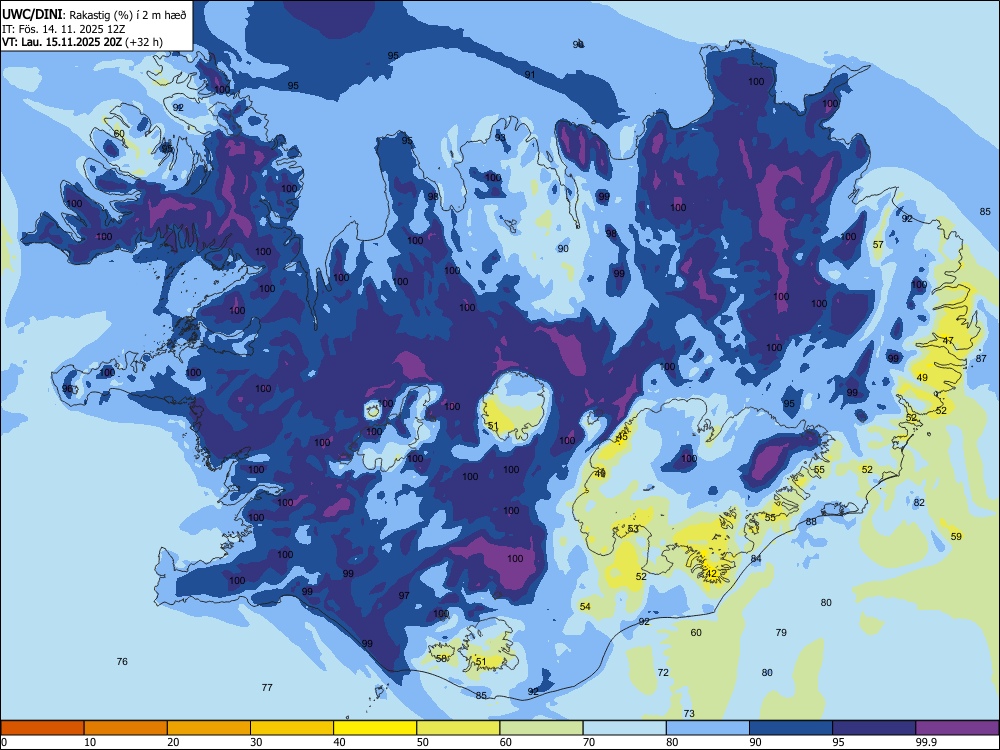Click the 'IT: Fös. 14. 11. 2025 12Z' line

tap(64, 29)
